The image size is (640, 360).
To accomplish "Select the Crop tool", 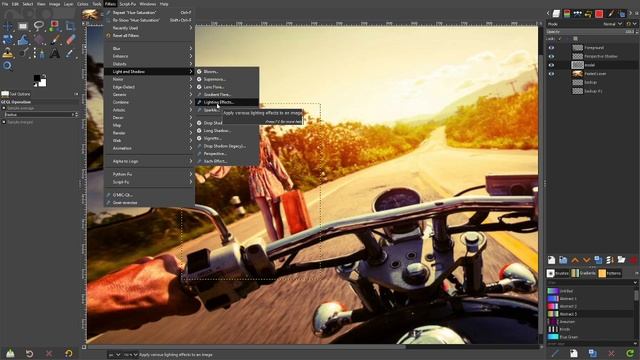I will point(70,26).
